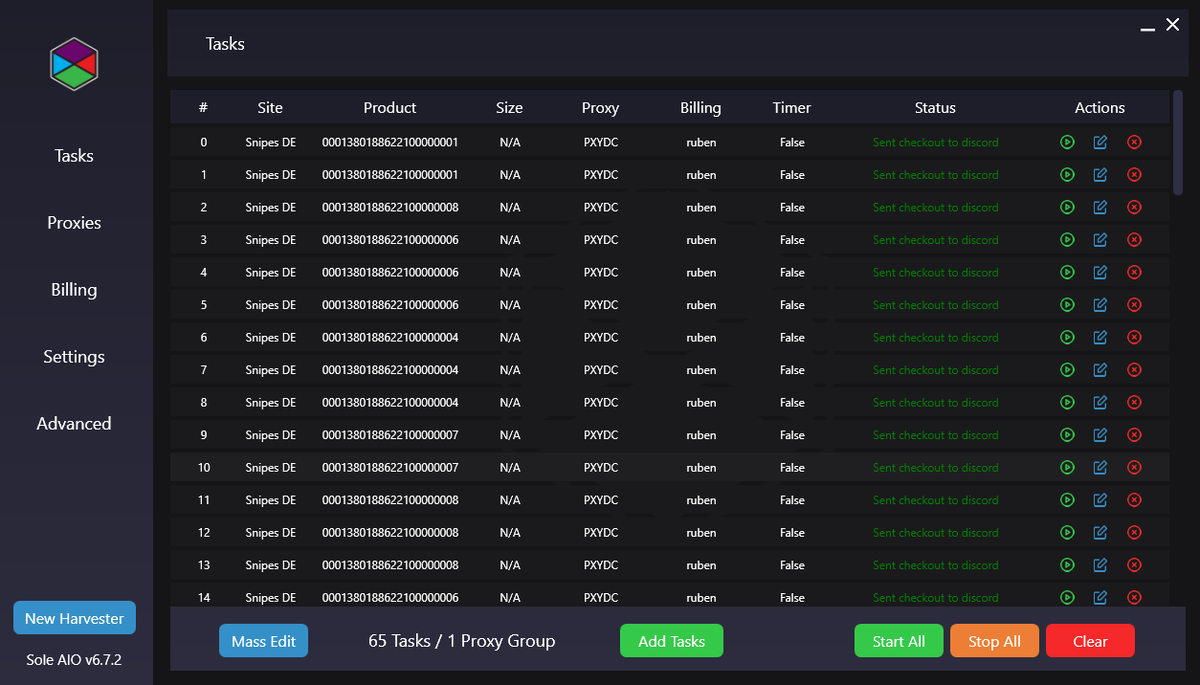Viewport: 1200px width, 685px height.
Task: Start All tasks
Action: coord(899,641)
